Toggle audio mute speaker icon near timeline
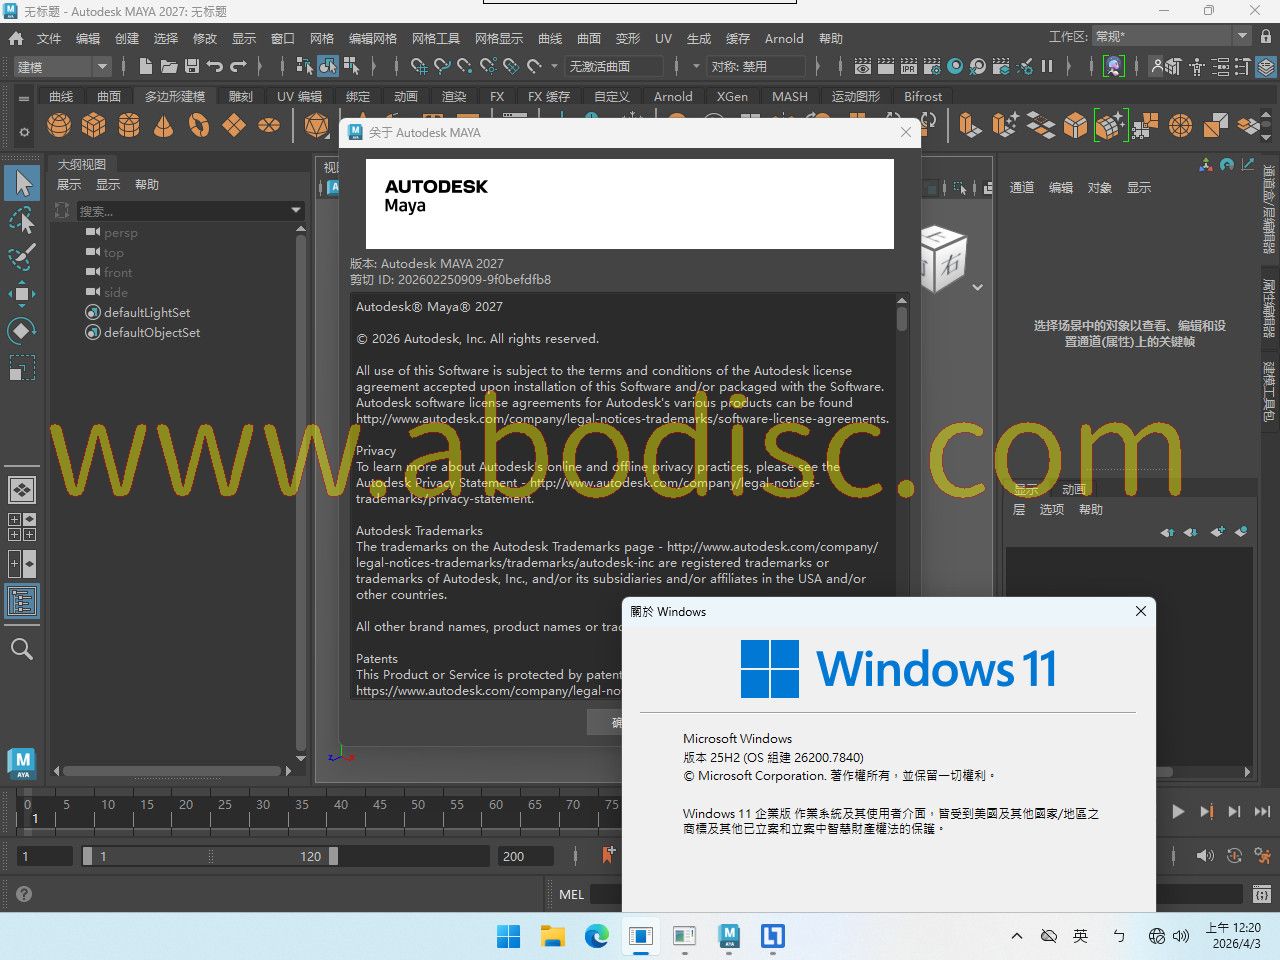Image resolution: width=1280 pixels, height=960 pixels. pos(1205,856)
